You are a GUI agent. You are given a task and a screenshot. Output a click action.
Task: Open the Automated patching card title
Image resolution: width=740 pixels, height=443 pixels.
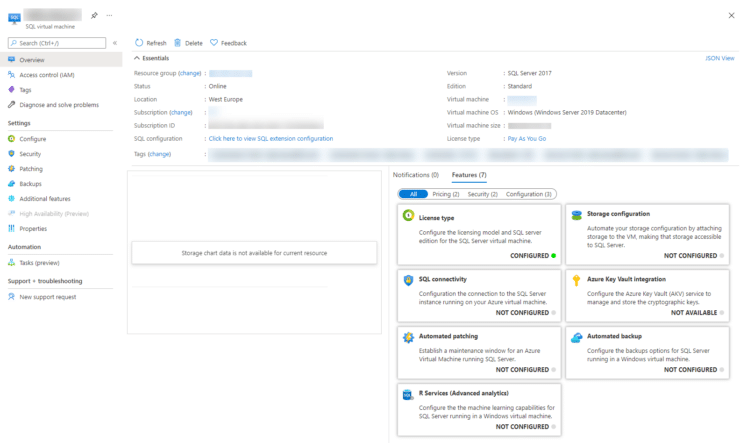[x=448, y=336]
